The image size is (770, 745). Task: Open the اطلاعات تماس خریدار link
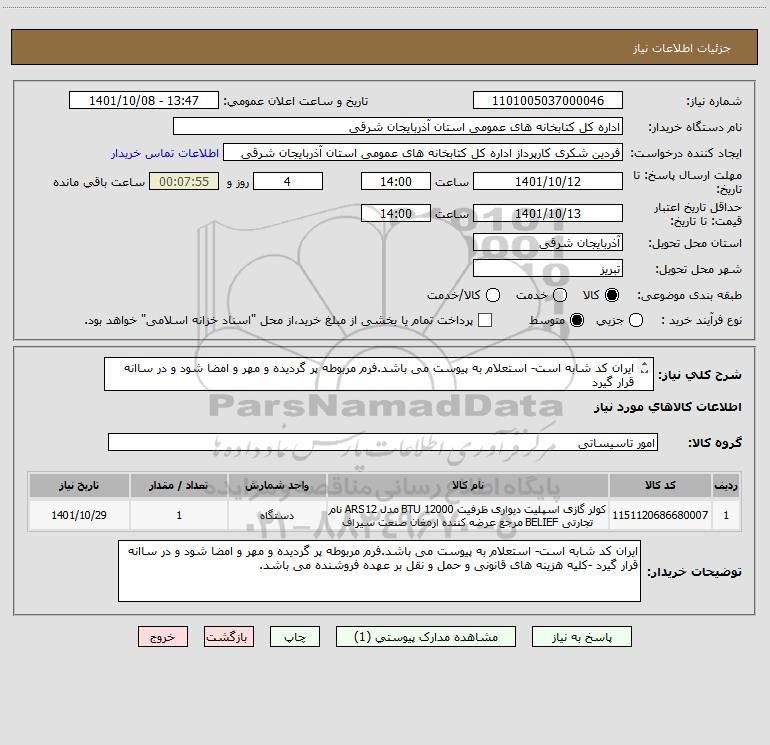(x=165, y=153)
